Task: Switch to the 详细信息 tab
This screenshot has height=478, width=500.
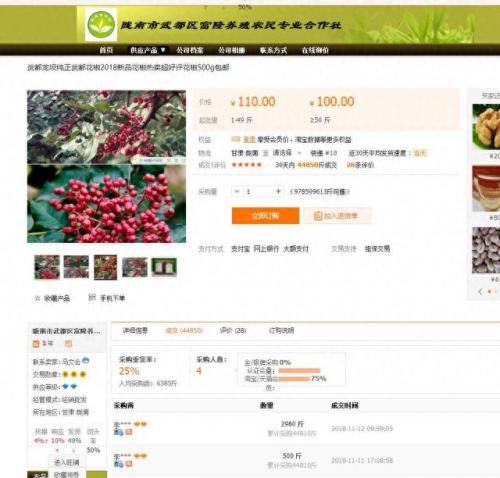Action: click(135, 331)
